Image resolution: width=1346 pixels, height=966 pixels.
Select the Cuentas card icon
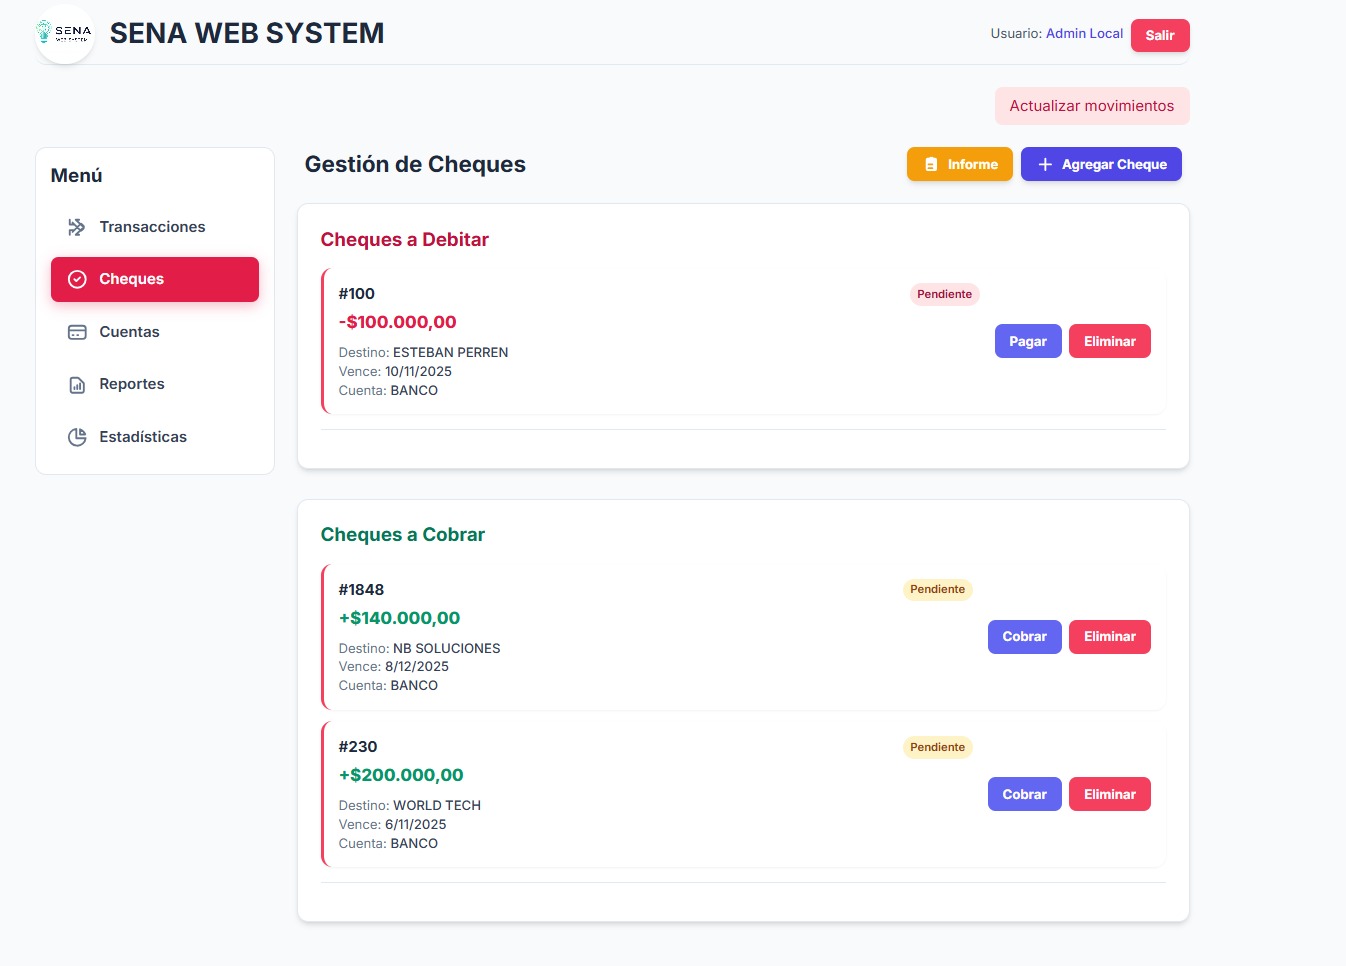click(77, 331)
